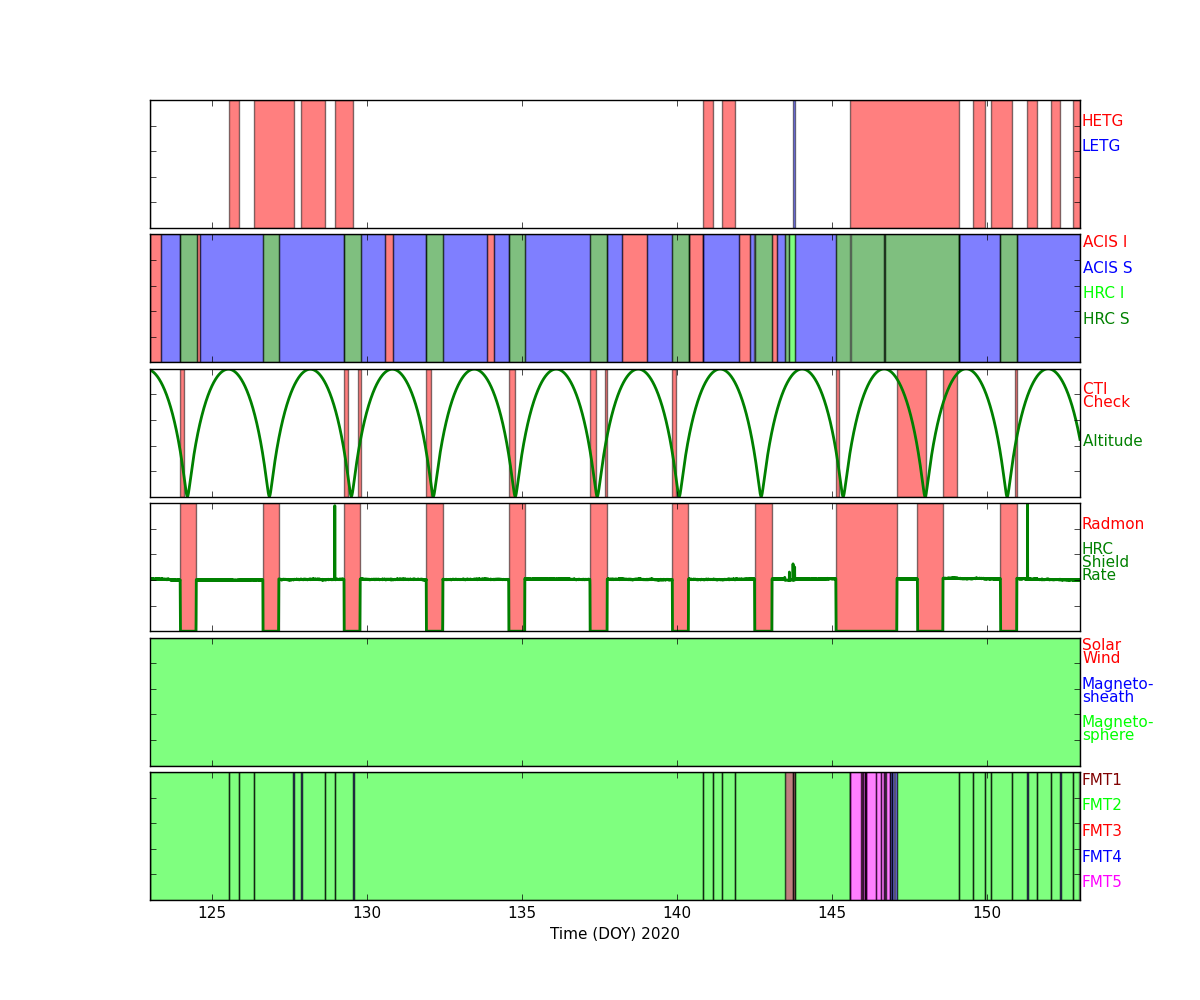The height and width of the screenshot is (1000, 1200).
Task: Click the FMT5 legend label
Action: coord(1101,882)
